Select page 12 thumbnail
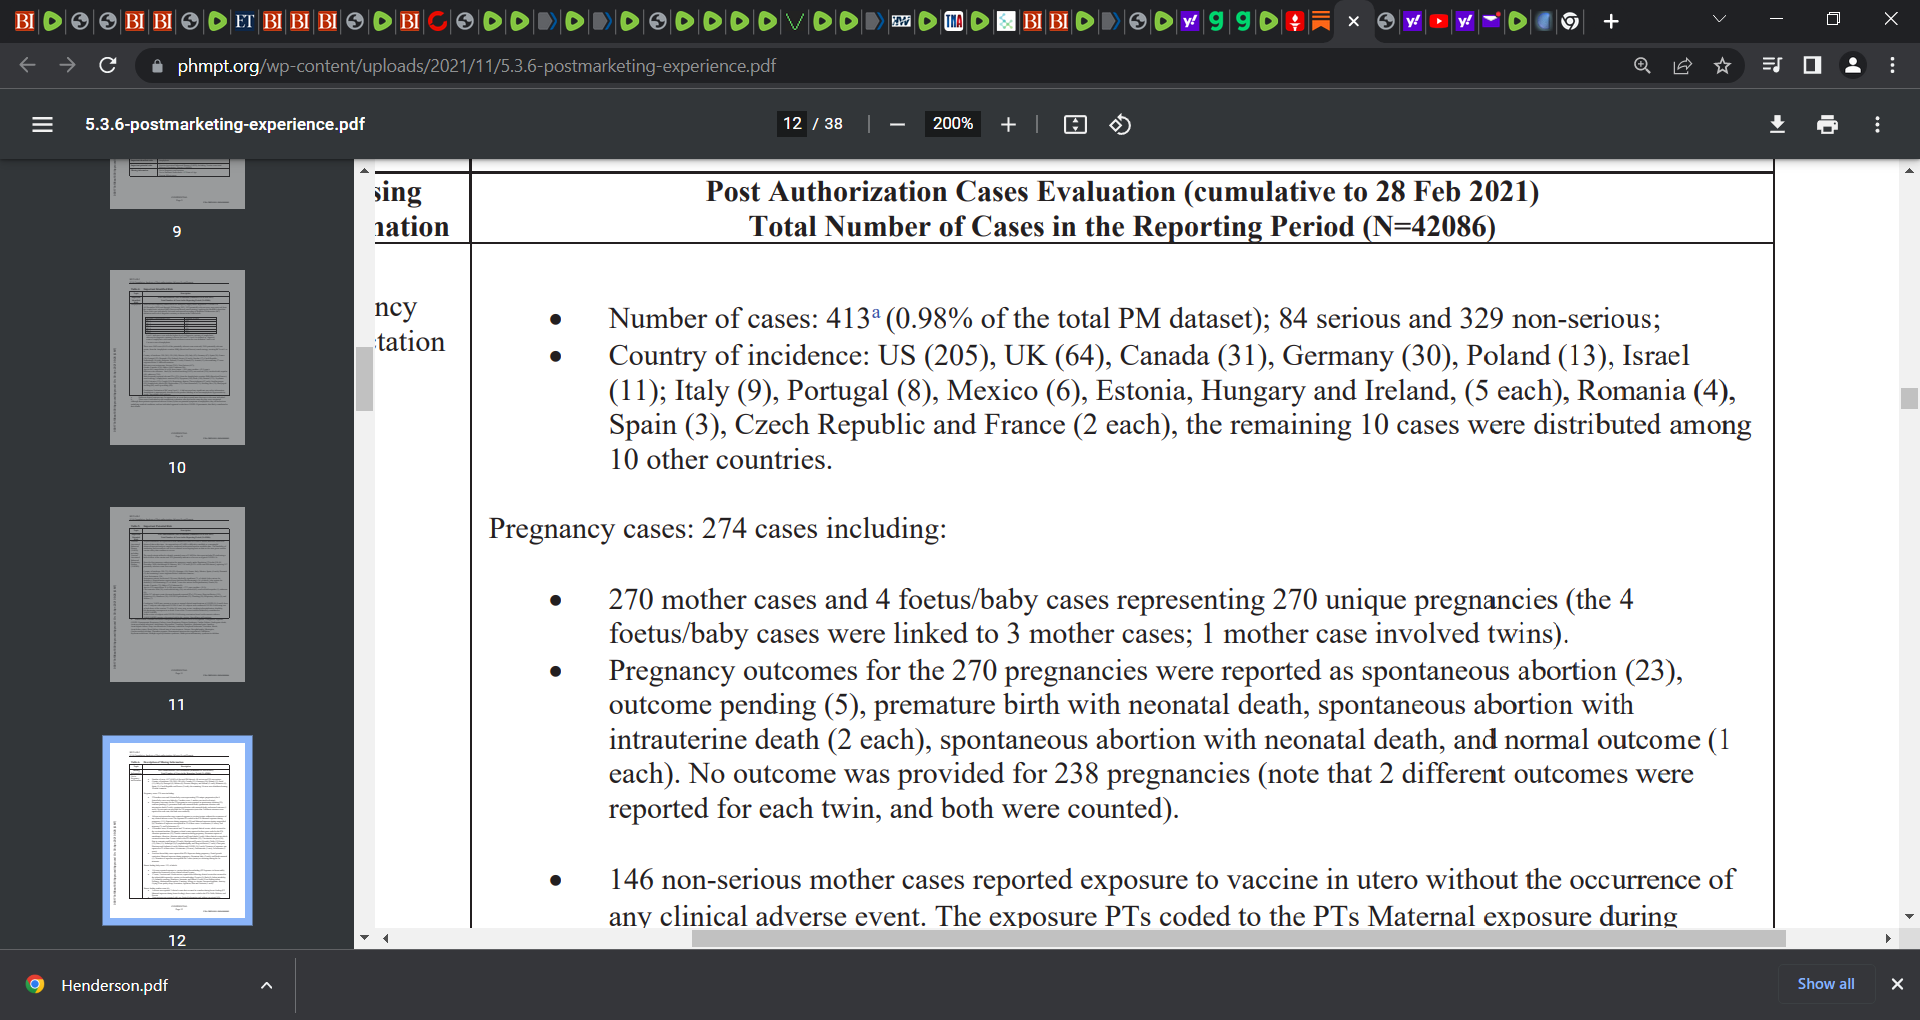The height and width of the screenshot is (1020, 1920). point(177,830)
